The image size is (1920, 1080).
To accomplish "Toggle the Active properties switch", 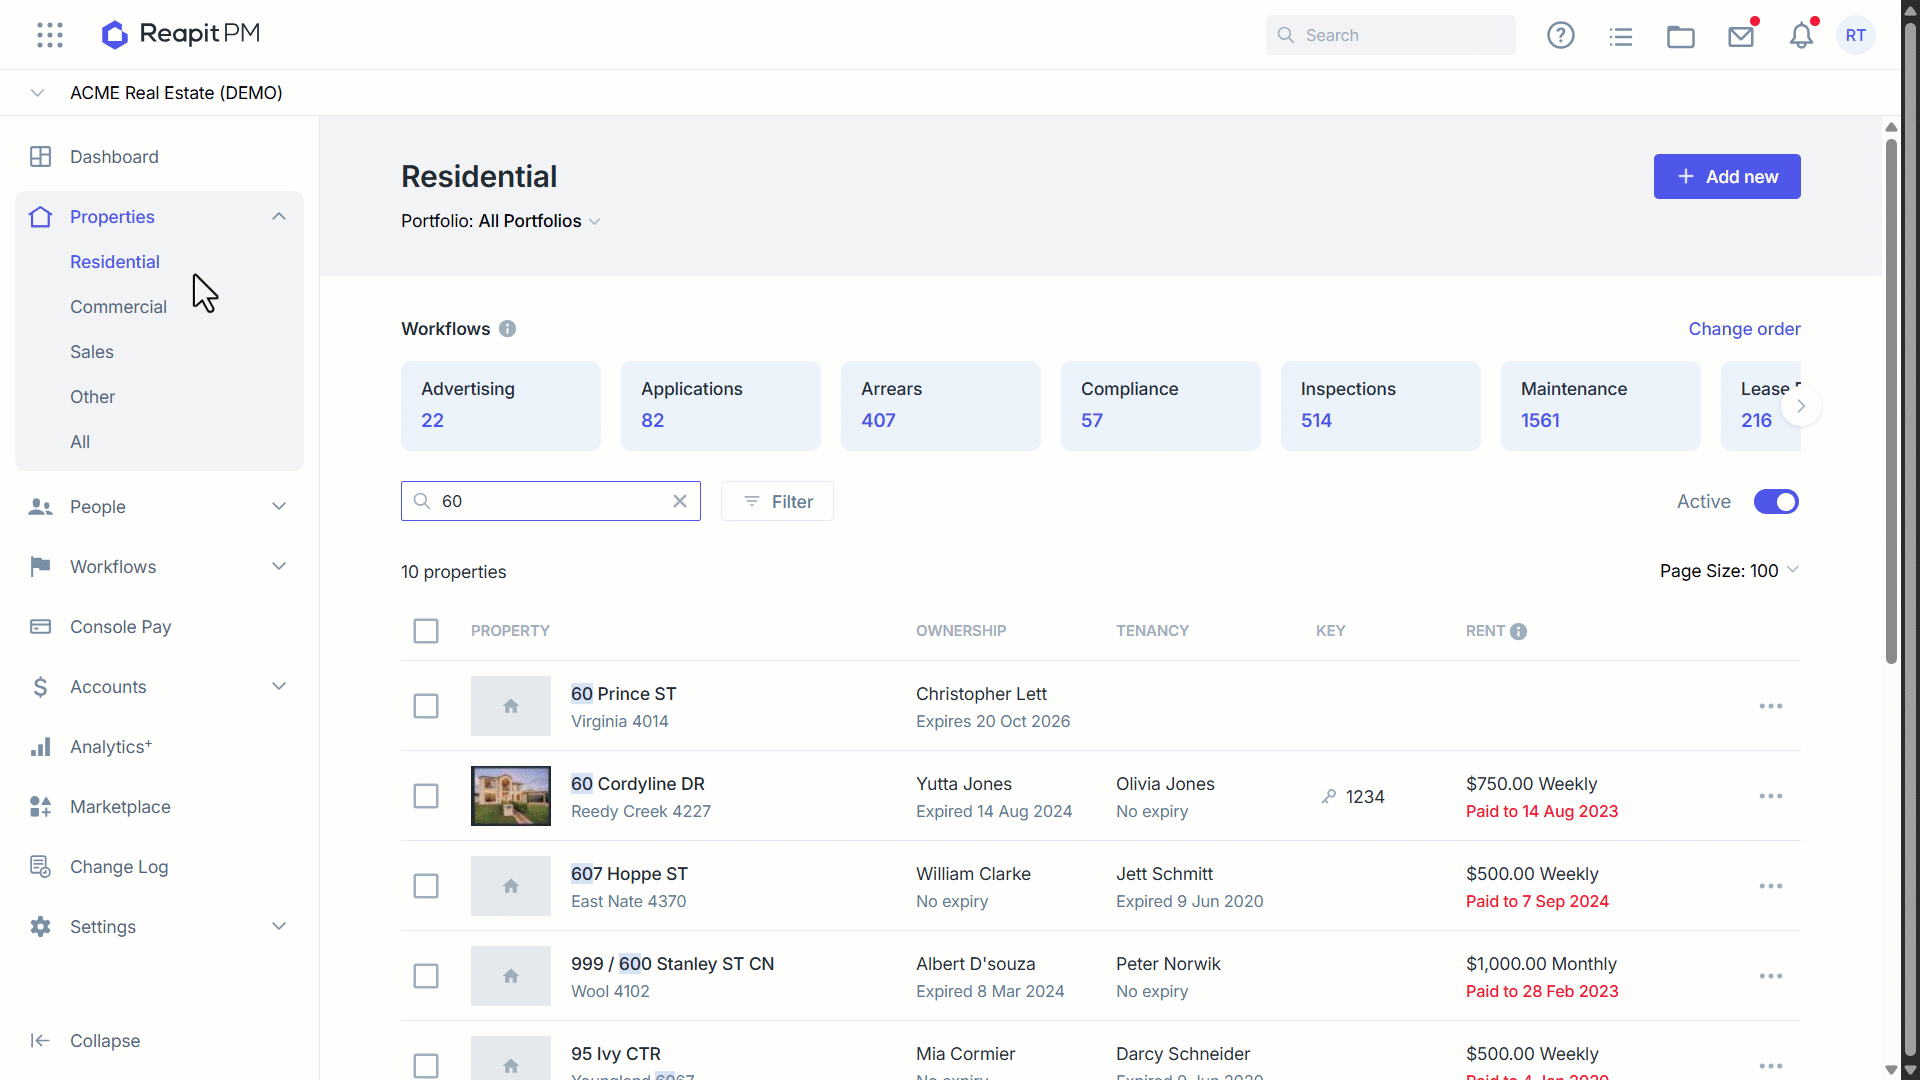I will tap(1776, 502).
